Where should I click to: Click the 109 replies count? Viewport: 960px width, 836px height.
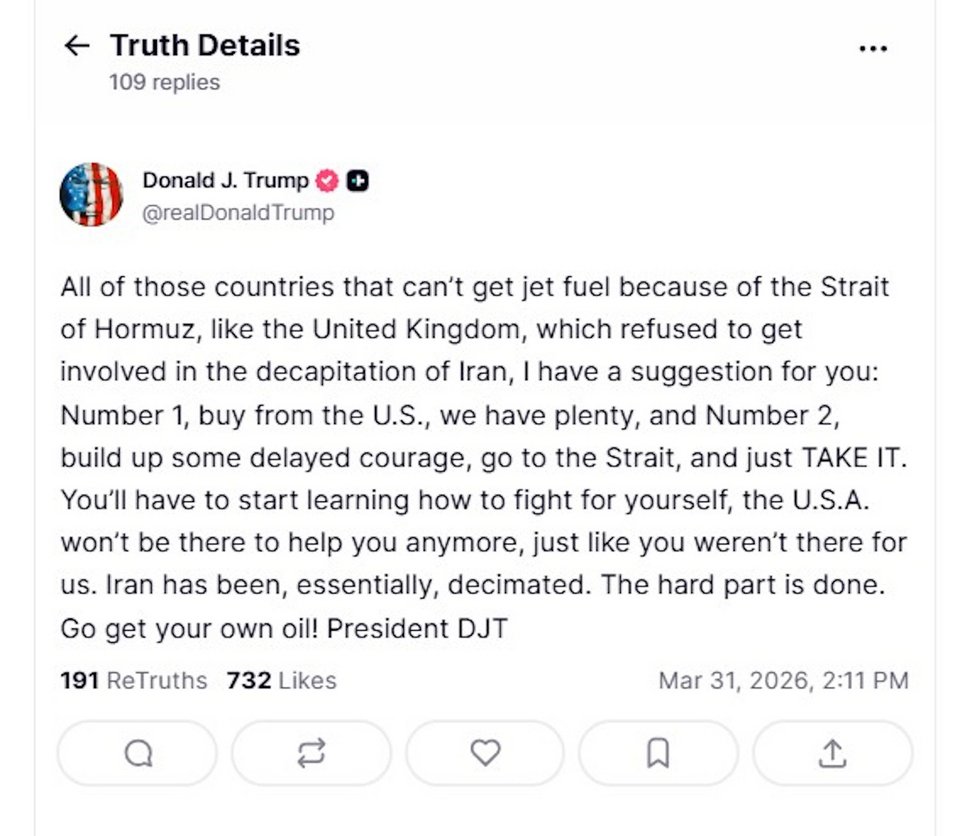[165, 82]
